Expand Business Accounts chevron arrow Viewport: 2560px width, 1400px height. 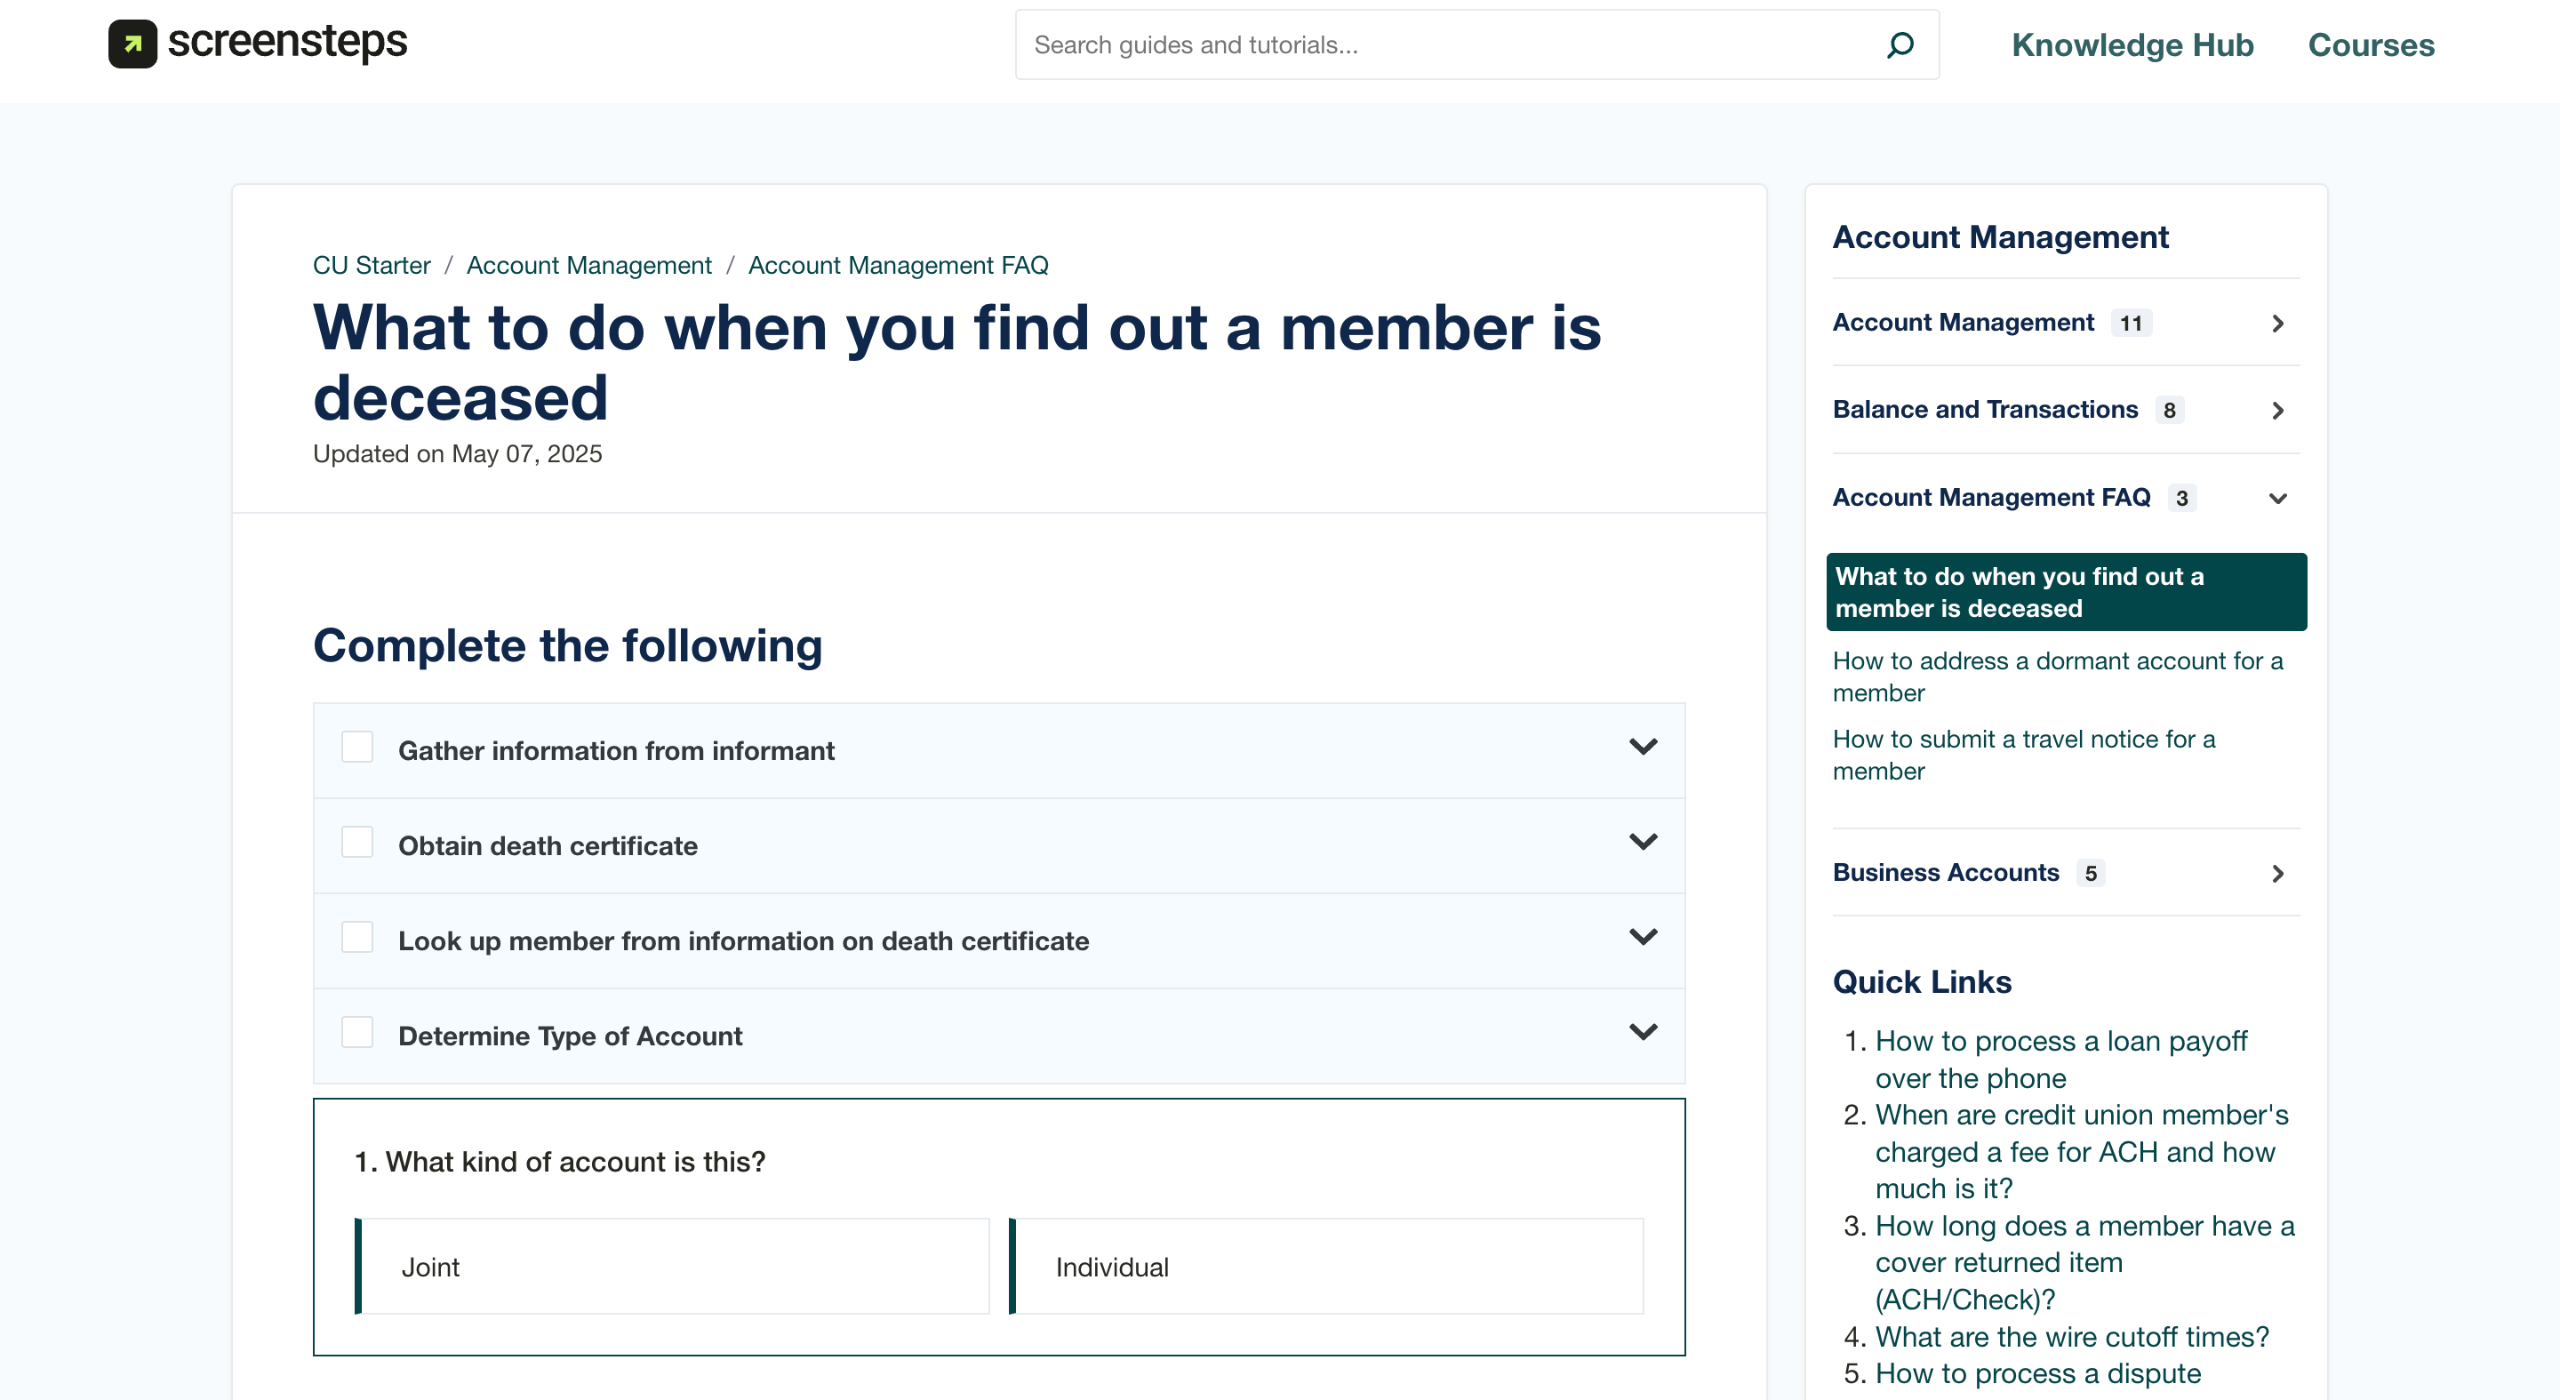[x=2277, y=873]
